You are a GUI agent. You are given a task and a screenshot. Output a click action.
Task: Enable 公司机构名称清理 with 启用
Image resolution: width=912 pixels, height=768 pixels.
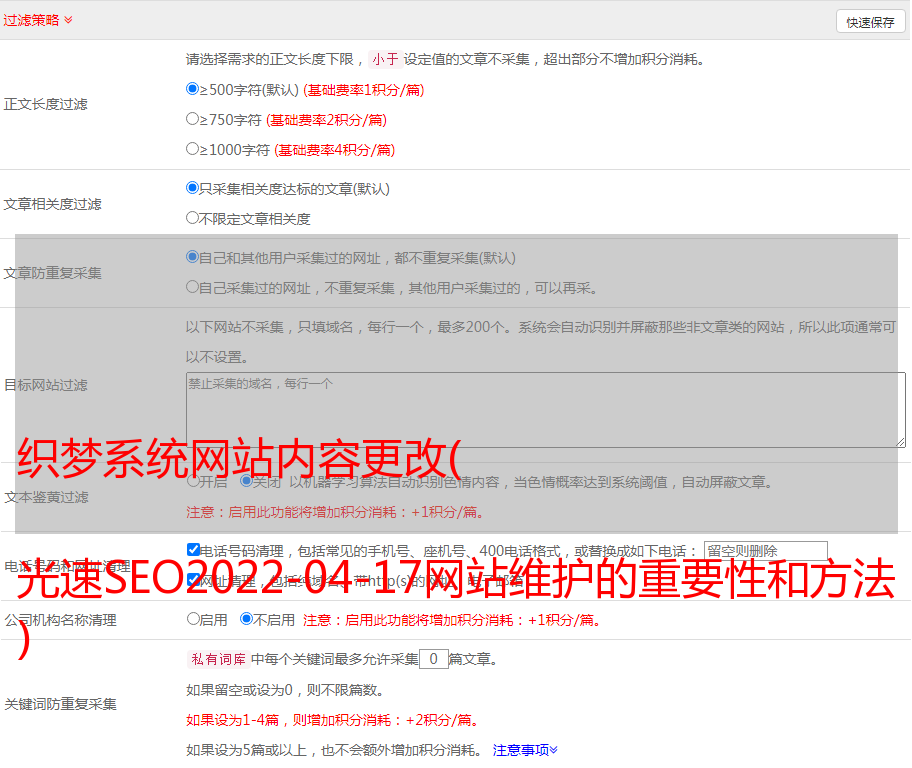[194, 619]
